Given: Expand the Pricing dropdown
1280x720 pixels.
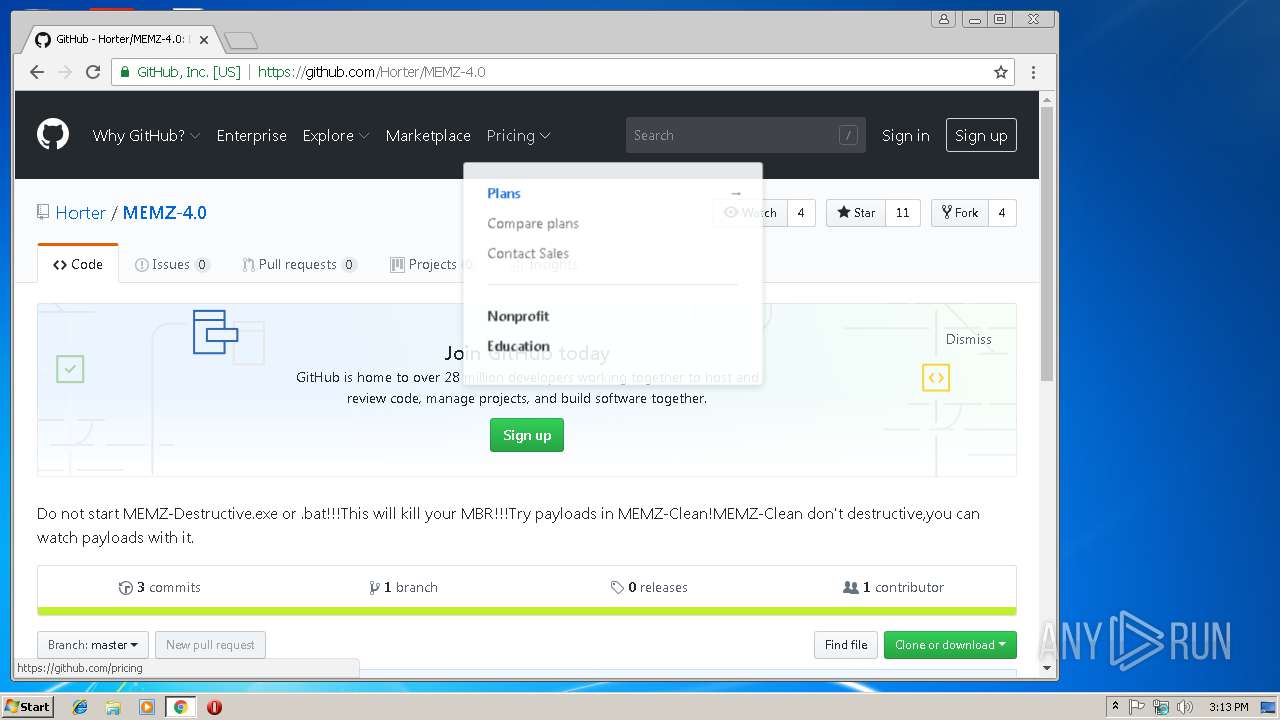Looking at the screenshot, I should [518, 136].
